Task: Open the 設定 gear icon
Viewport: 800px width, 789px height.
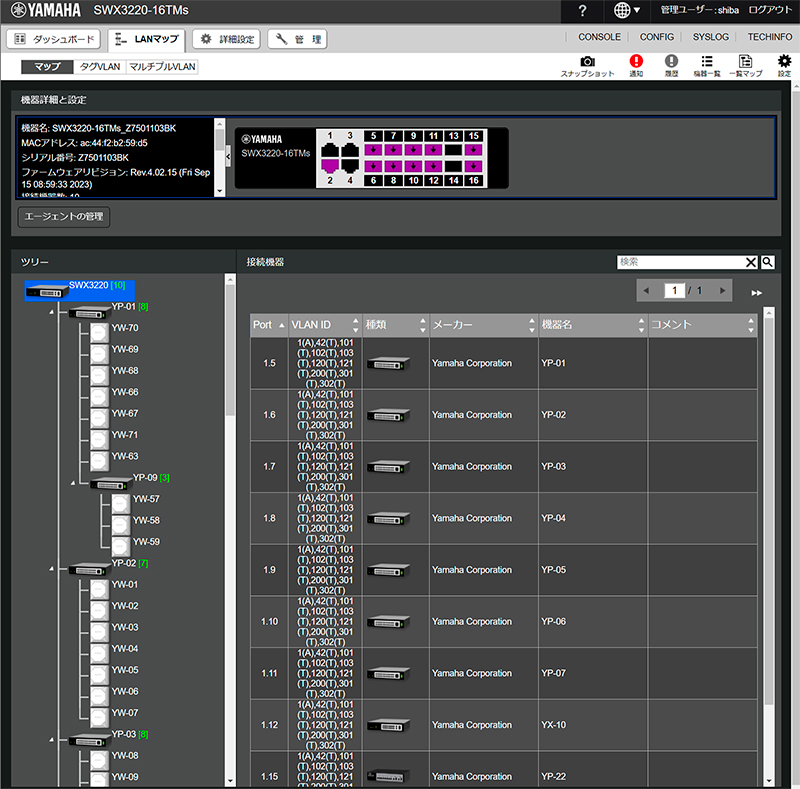Action: click(x=784, y=66)
